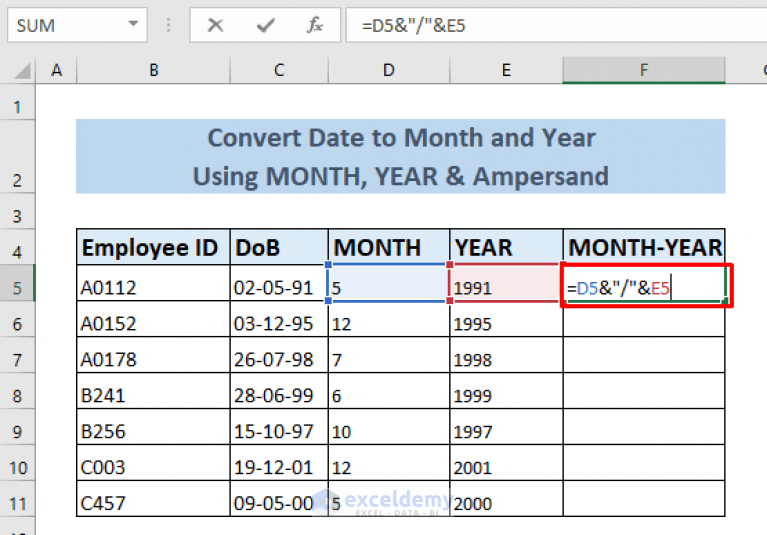
Task: Click cell with Employee ID B256
Action: 153,426
